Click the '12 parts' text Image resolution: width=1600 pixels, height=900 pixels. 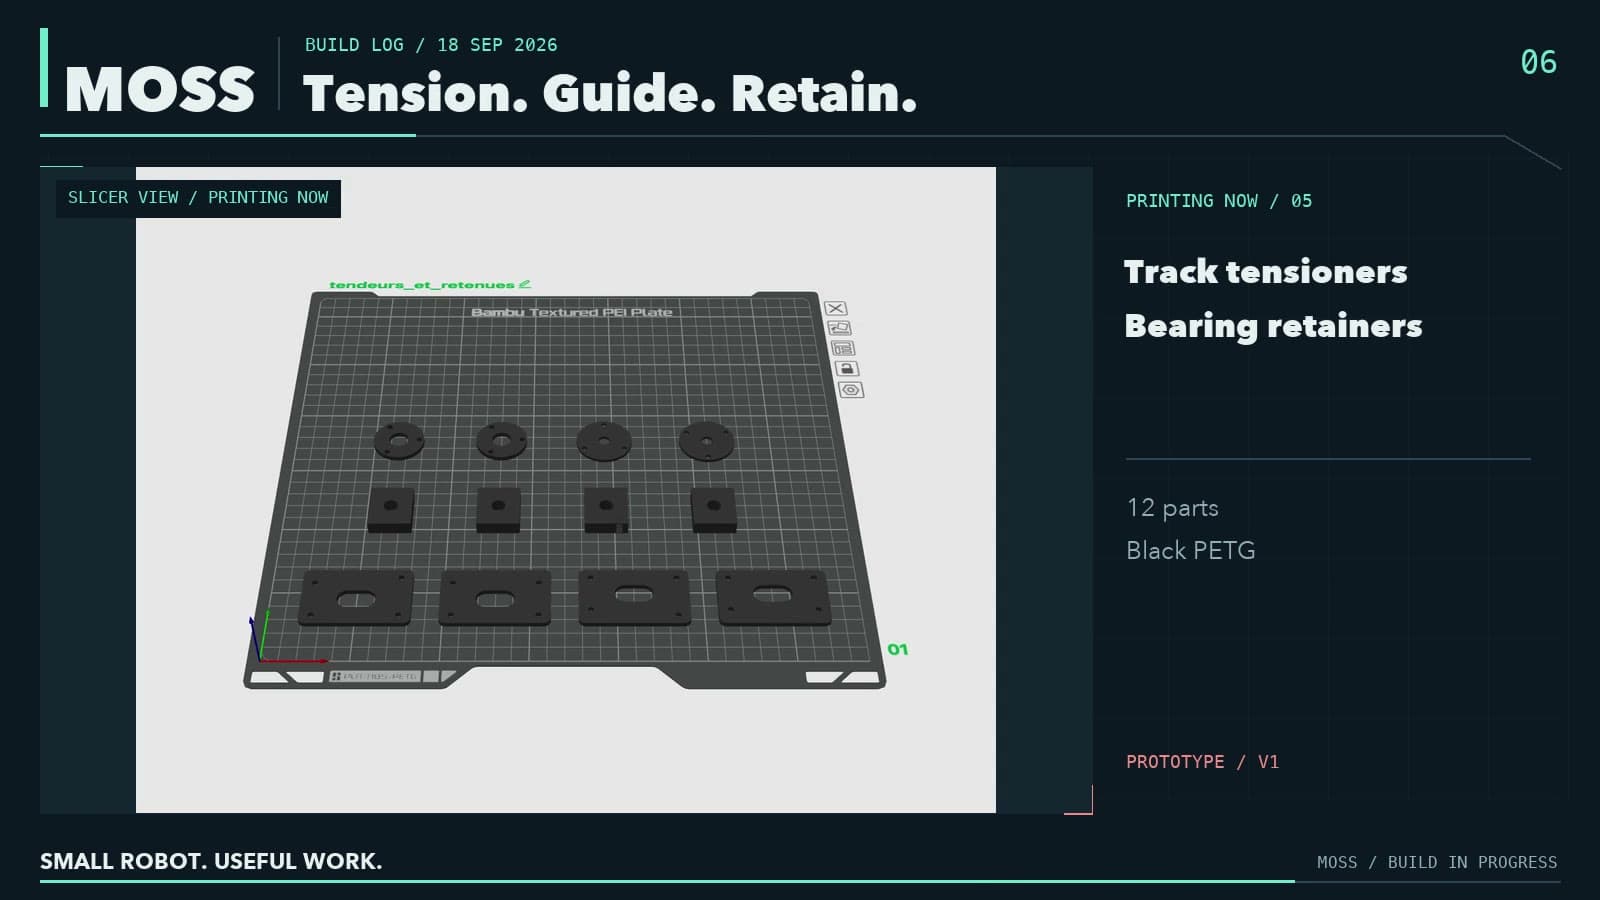tap(1172, 508)
